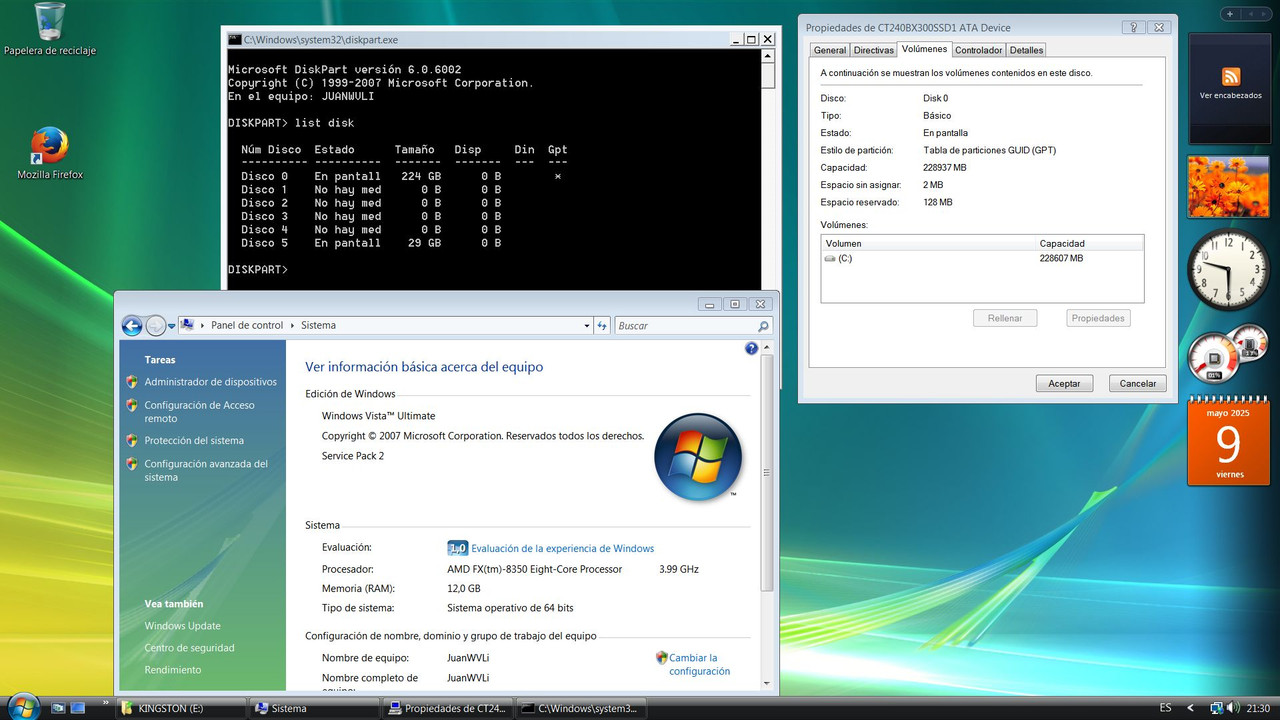Click the ES language bar indicator
This screenshot has width=1280, height=720.
pos(1166,708)
